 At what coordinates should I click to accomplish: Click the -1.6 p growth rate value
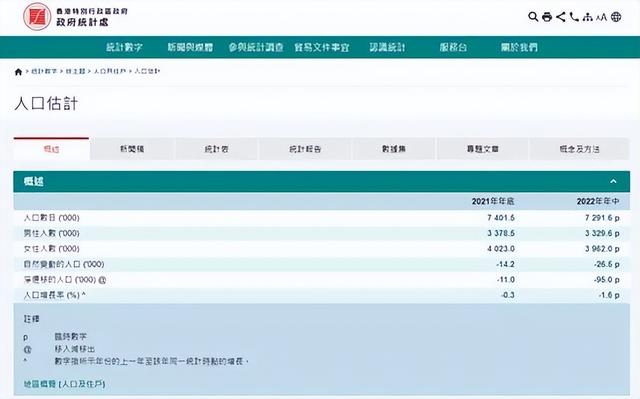pyautogui.click(x=609, y=295)
